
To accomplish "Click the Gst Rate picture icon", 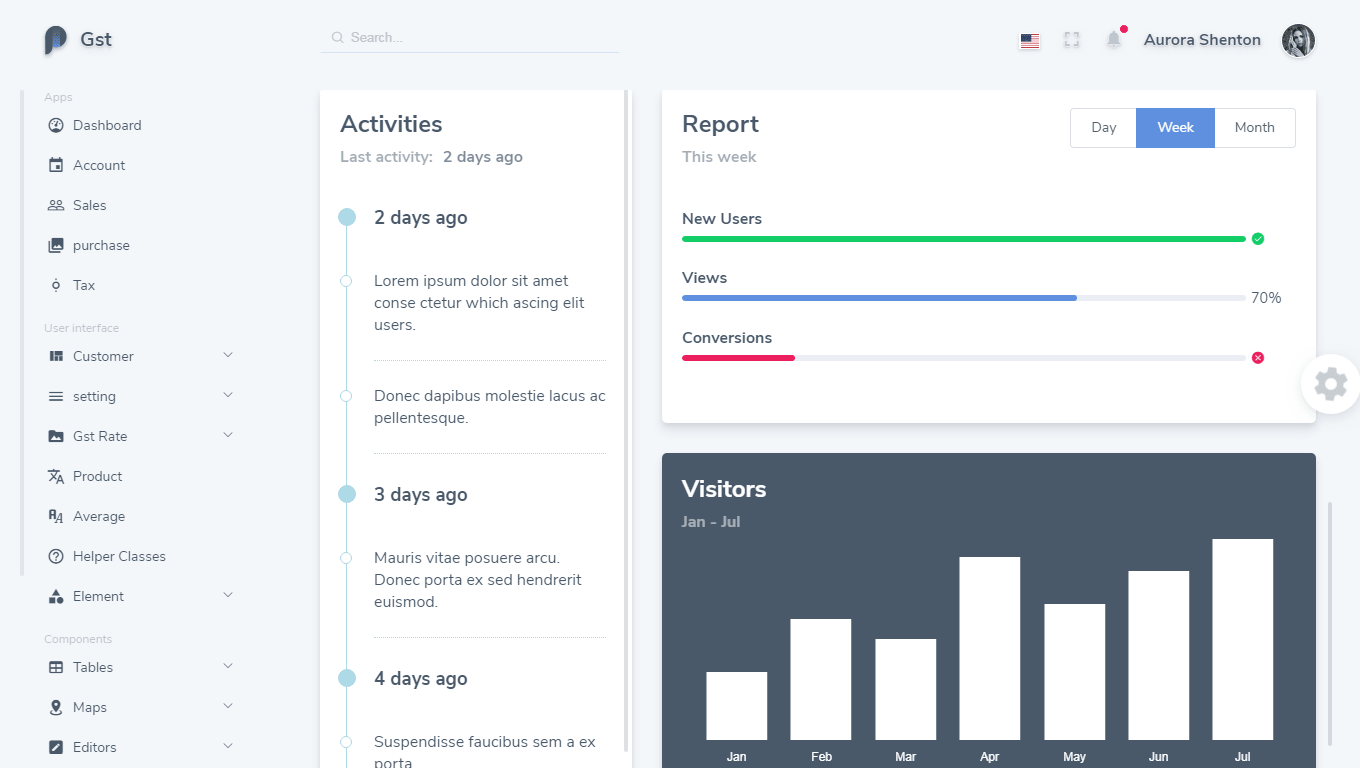I will click(56, 436).
